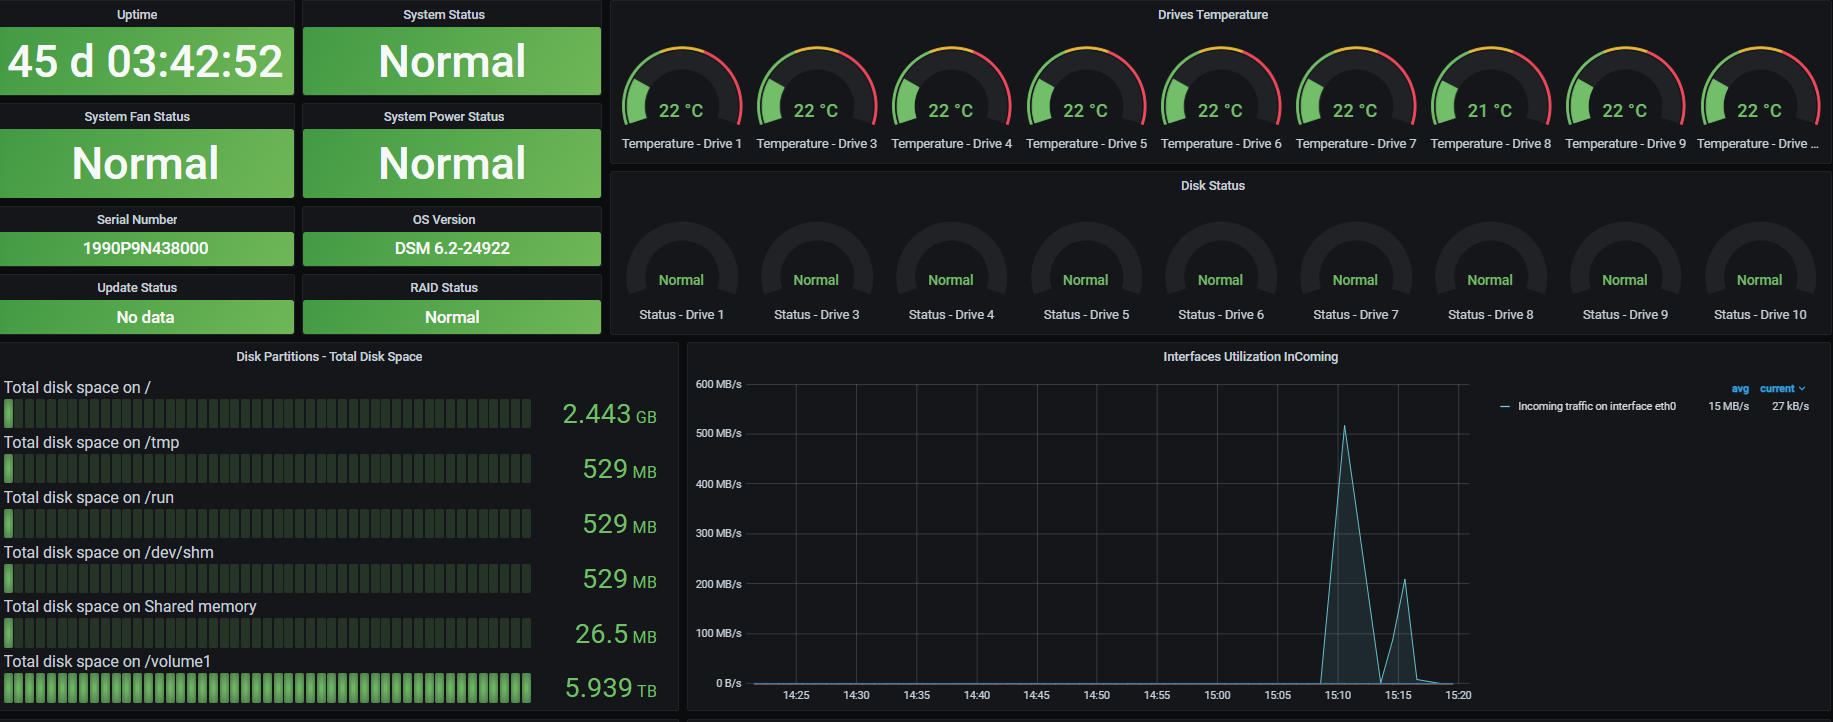Sort the legend by avg column
This screenshot has width=1833, height=722.
1740,389
